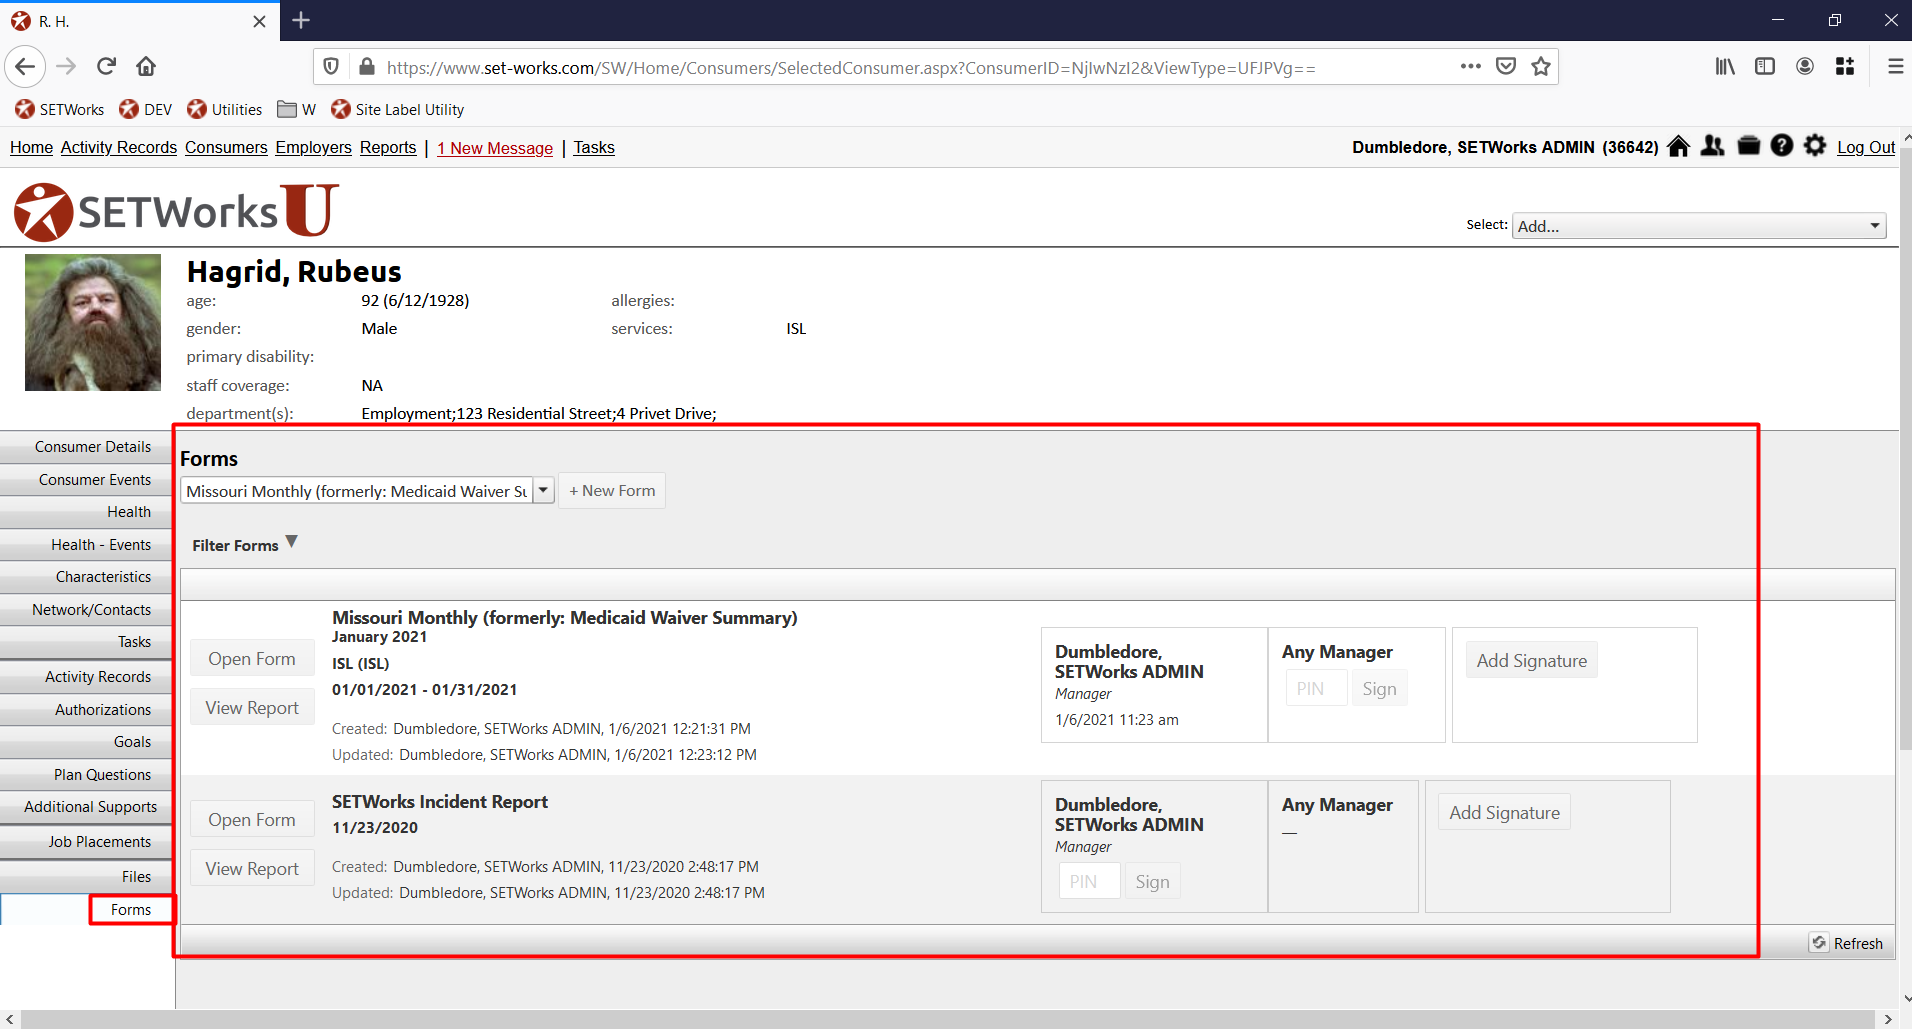Click the Log Out link
The image size is (1912, 1029).
tap(1866, 148)
